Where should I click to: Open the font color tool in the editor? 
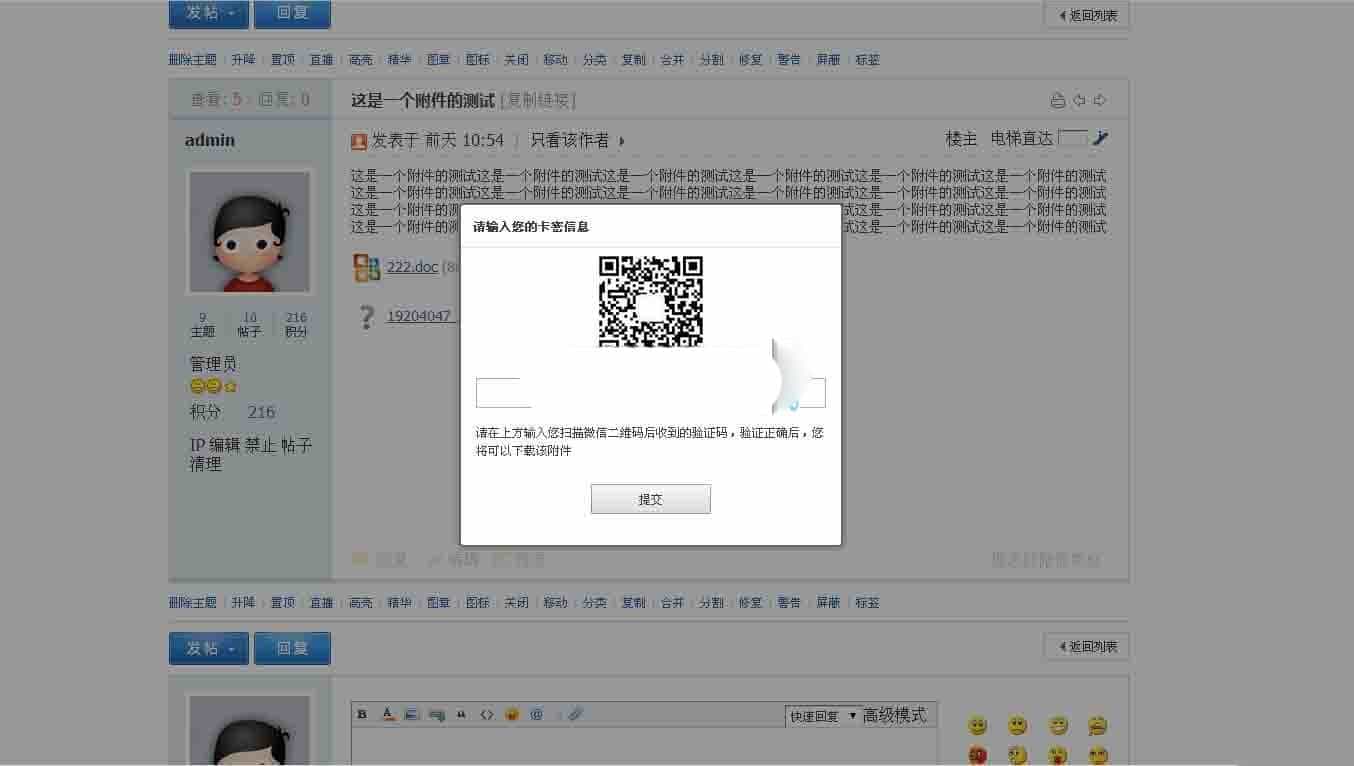pos(387,714)
